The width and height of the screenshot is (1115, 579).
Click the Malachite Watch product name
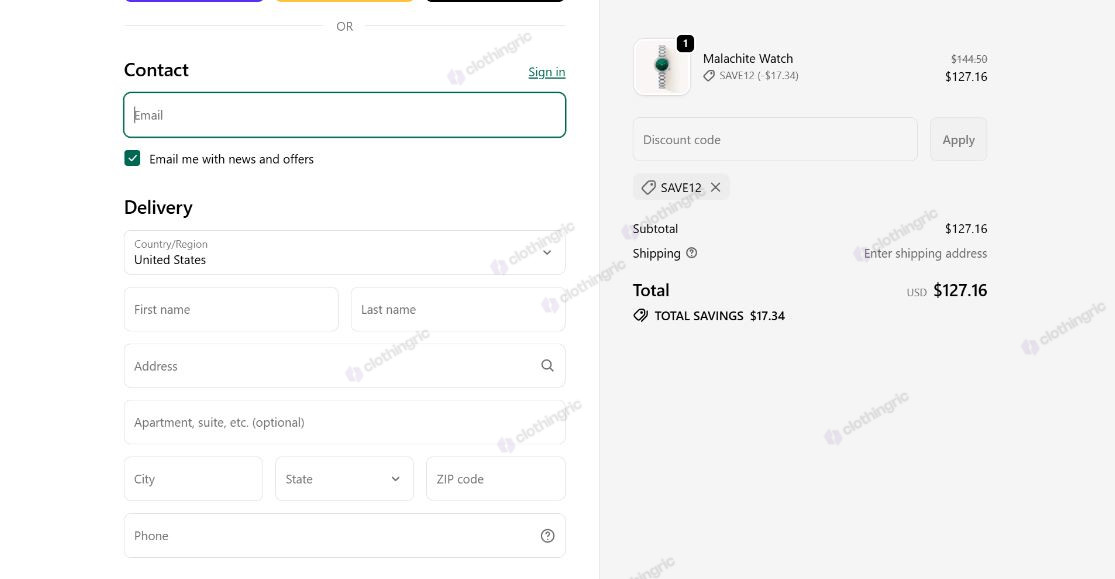point(748,58)
